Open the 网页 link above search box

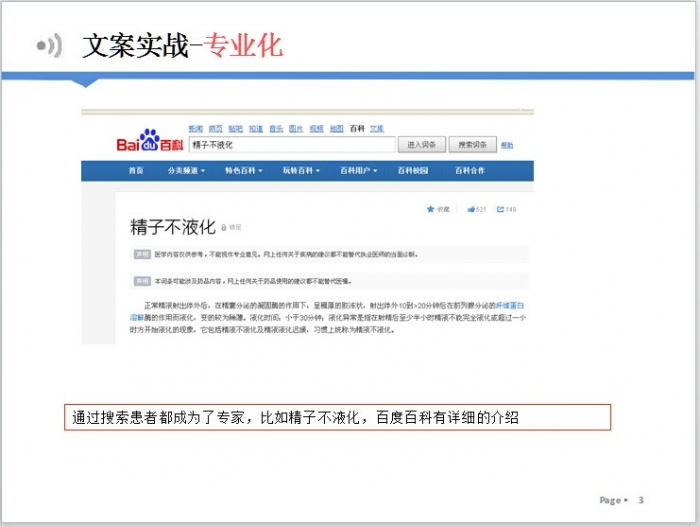click(216, 129)
